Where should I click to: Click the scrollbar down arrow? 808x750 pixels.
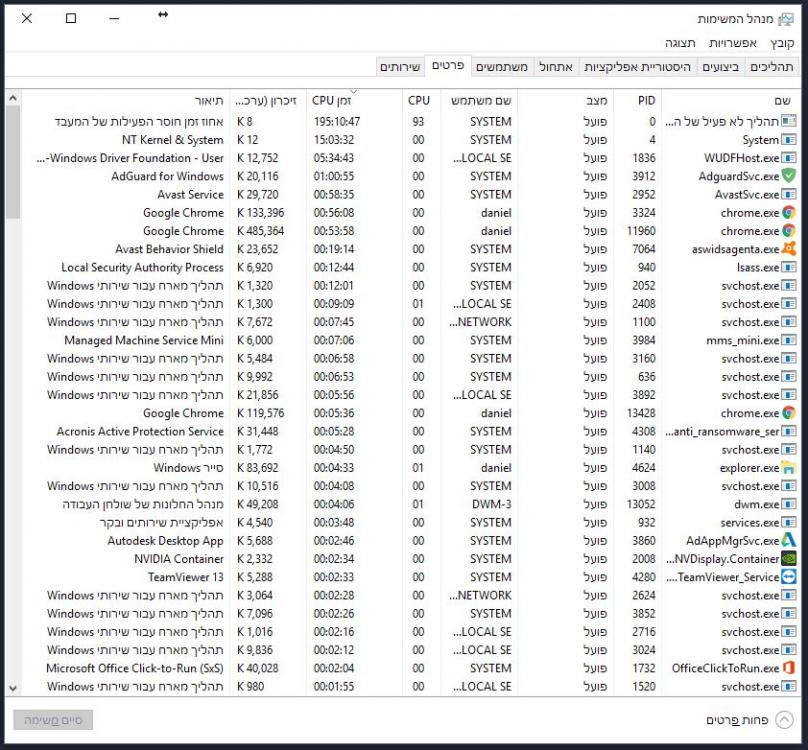click(12, 688)
